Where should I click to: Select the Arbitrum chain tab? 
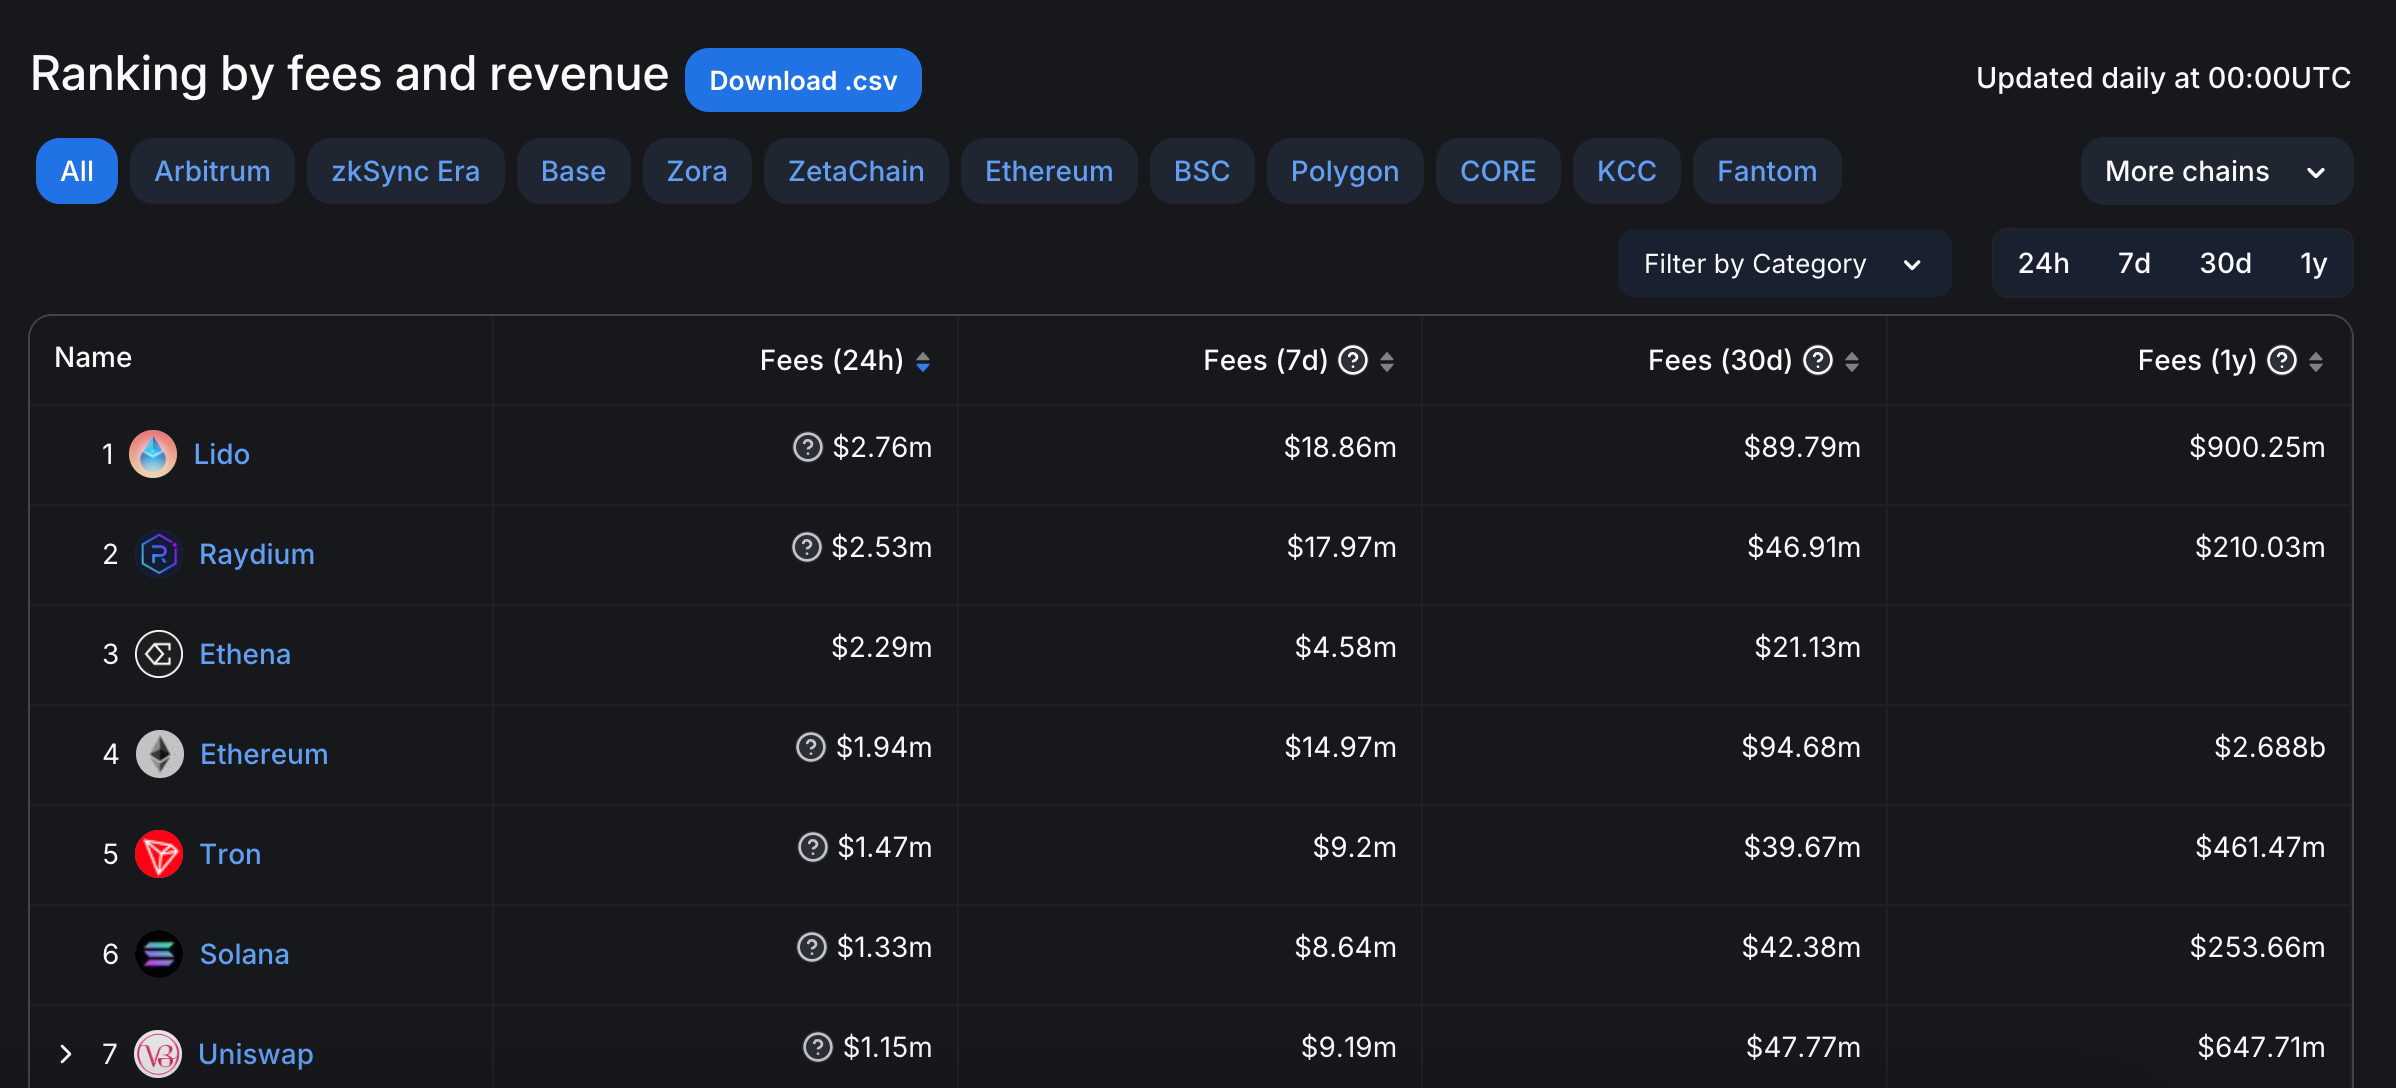(x=212, y=171)
